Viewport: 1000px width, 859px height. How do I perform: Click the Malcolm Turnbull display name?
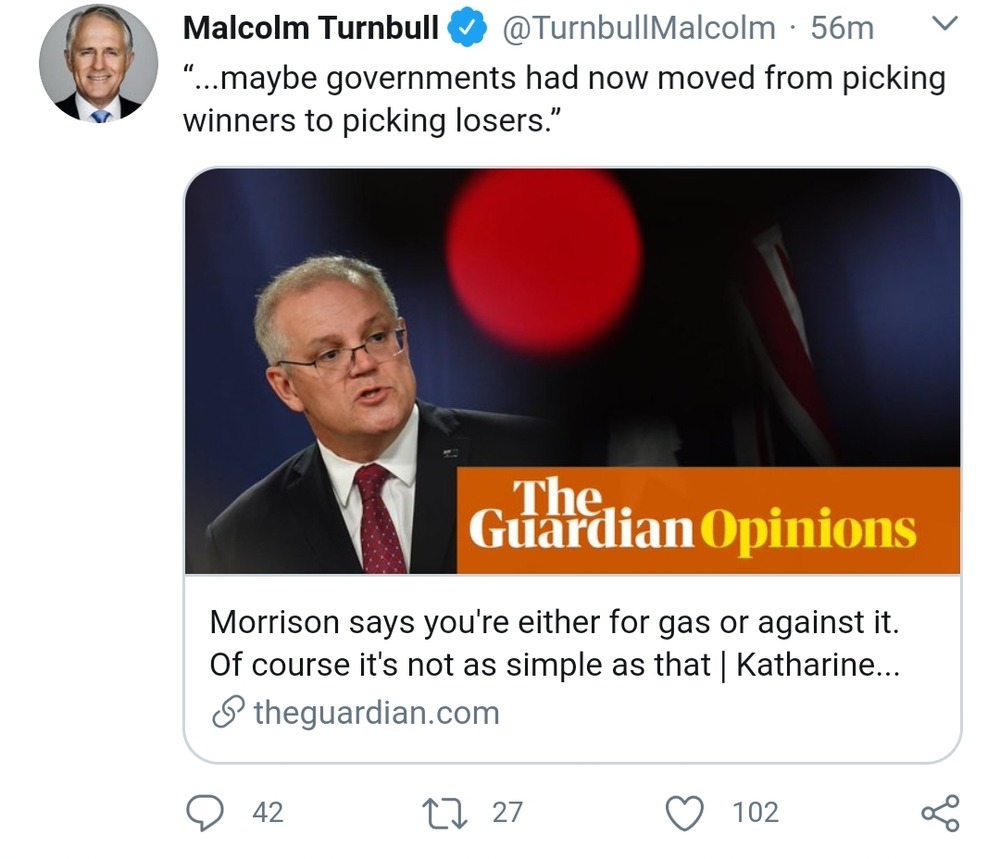[x=311, y=28]
